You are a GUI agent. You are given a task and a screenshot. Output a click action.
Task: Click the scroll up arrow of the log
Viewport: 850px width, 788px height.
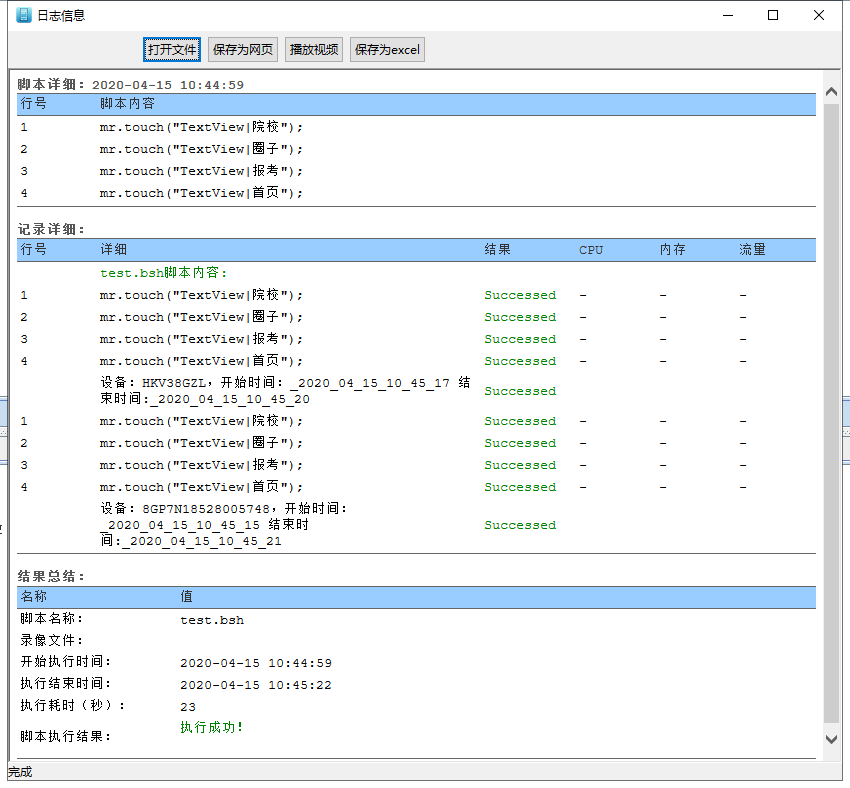click(830, 92)
